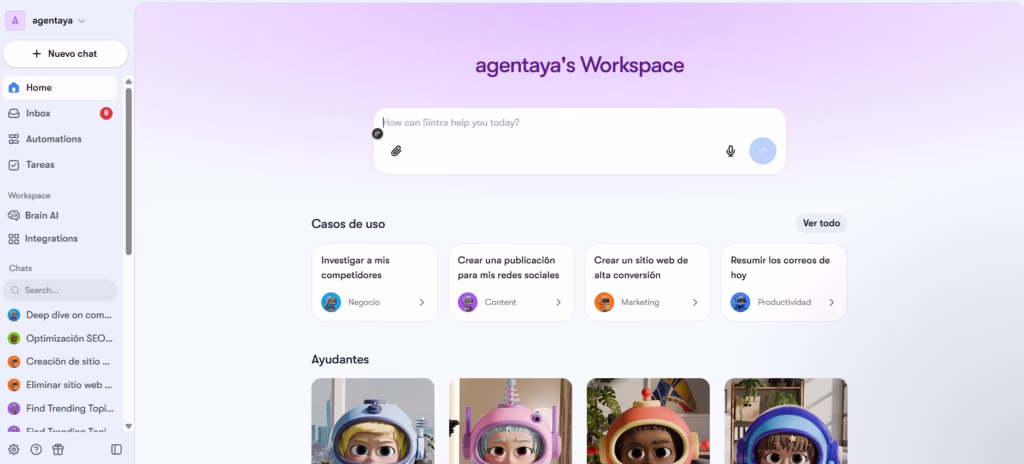Expand the agentaya workspace dropdown chevron
The width and height of the screenshot is (1024, 464).
coord(82,21)
